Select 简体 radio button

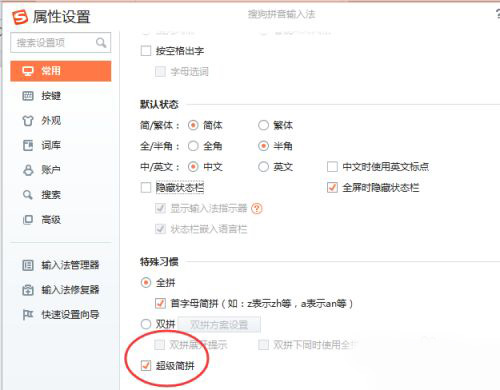click(193, 125)
